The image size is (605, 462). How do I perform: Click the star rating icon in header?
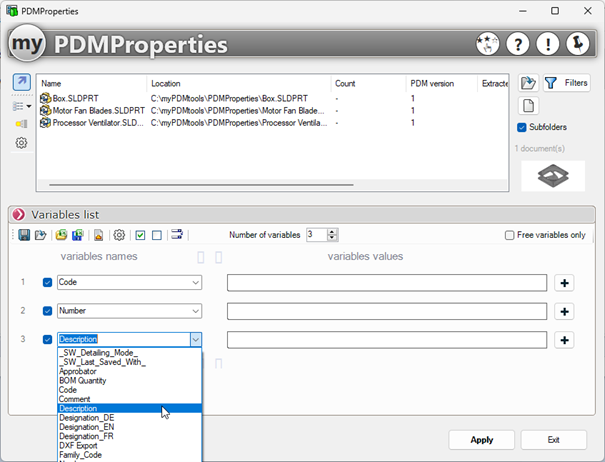487,44
